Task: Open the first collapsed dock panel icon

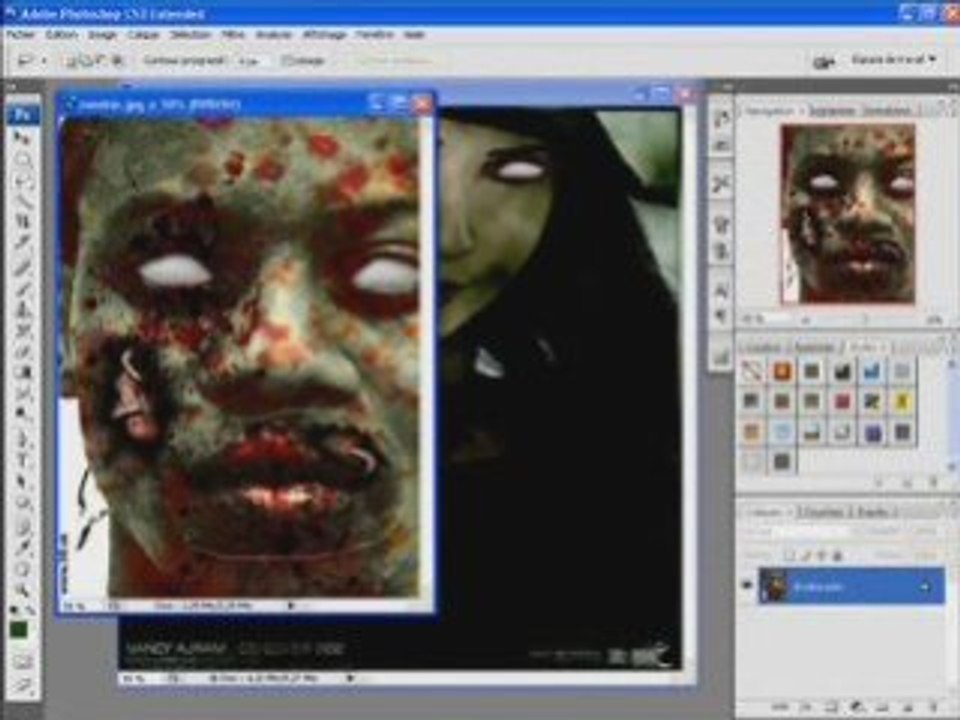Action: click(721, 118)
